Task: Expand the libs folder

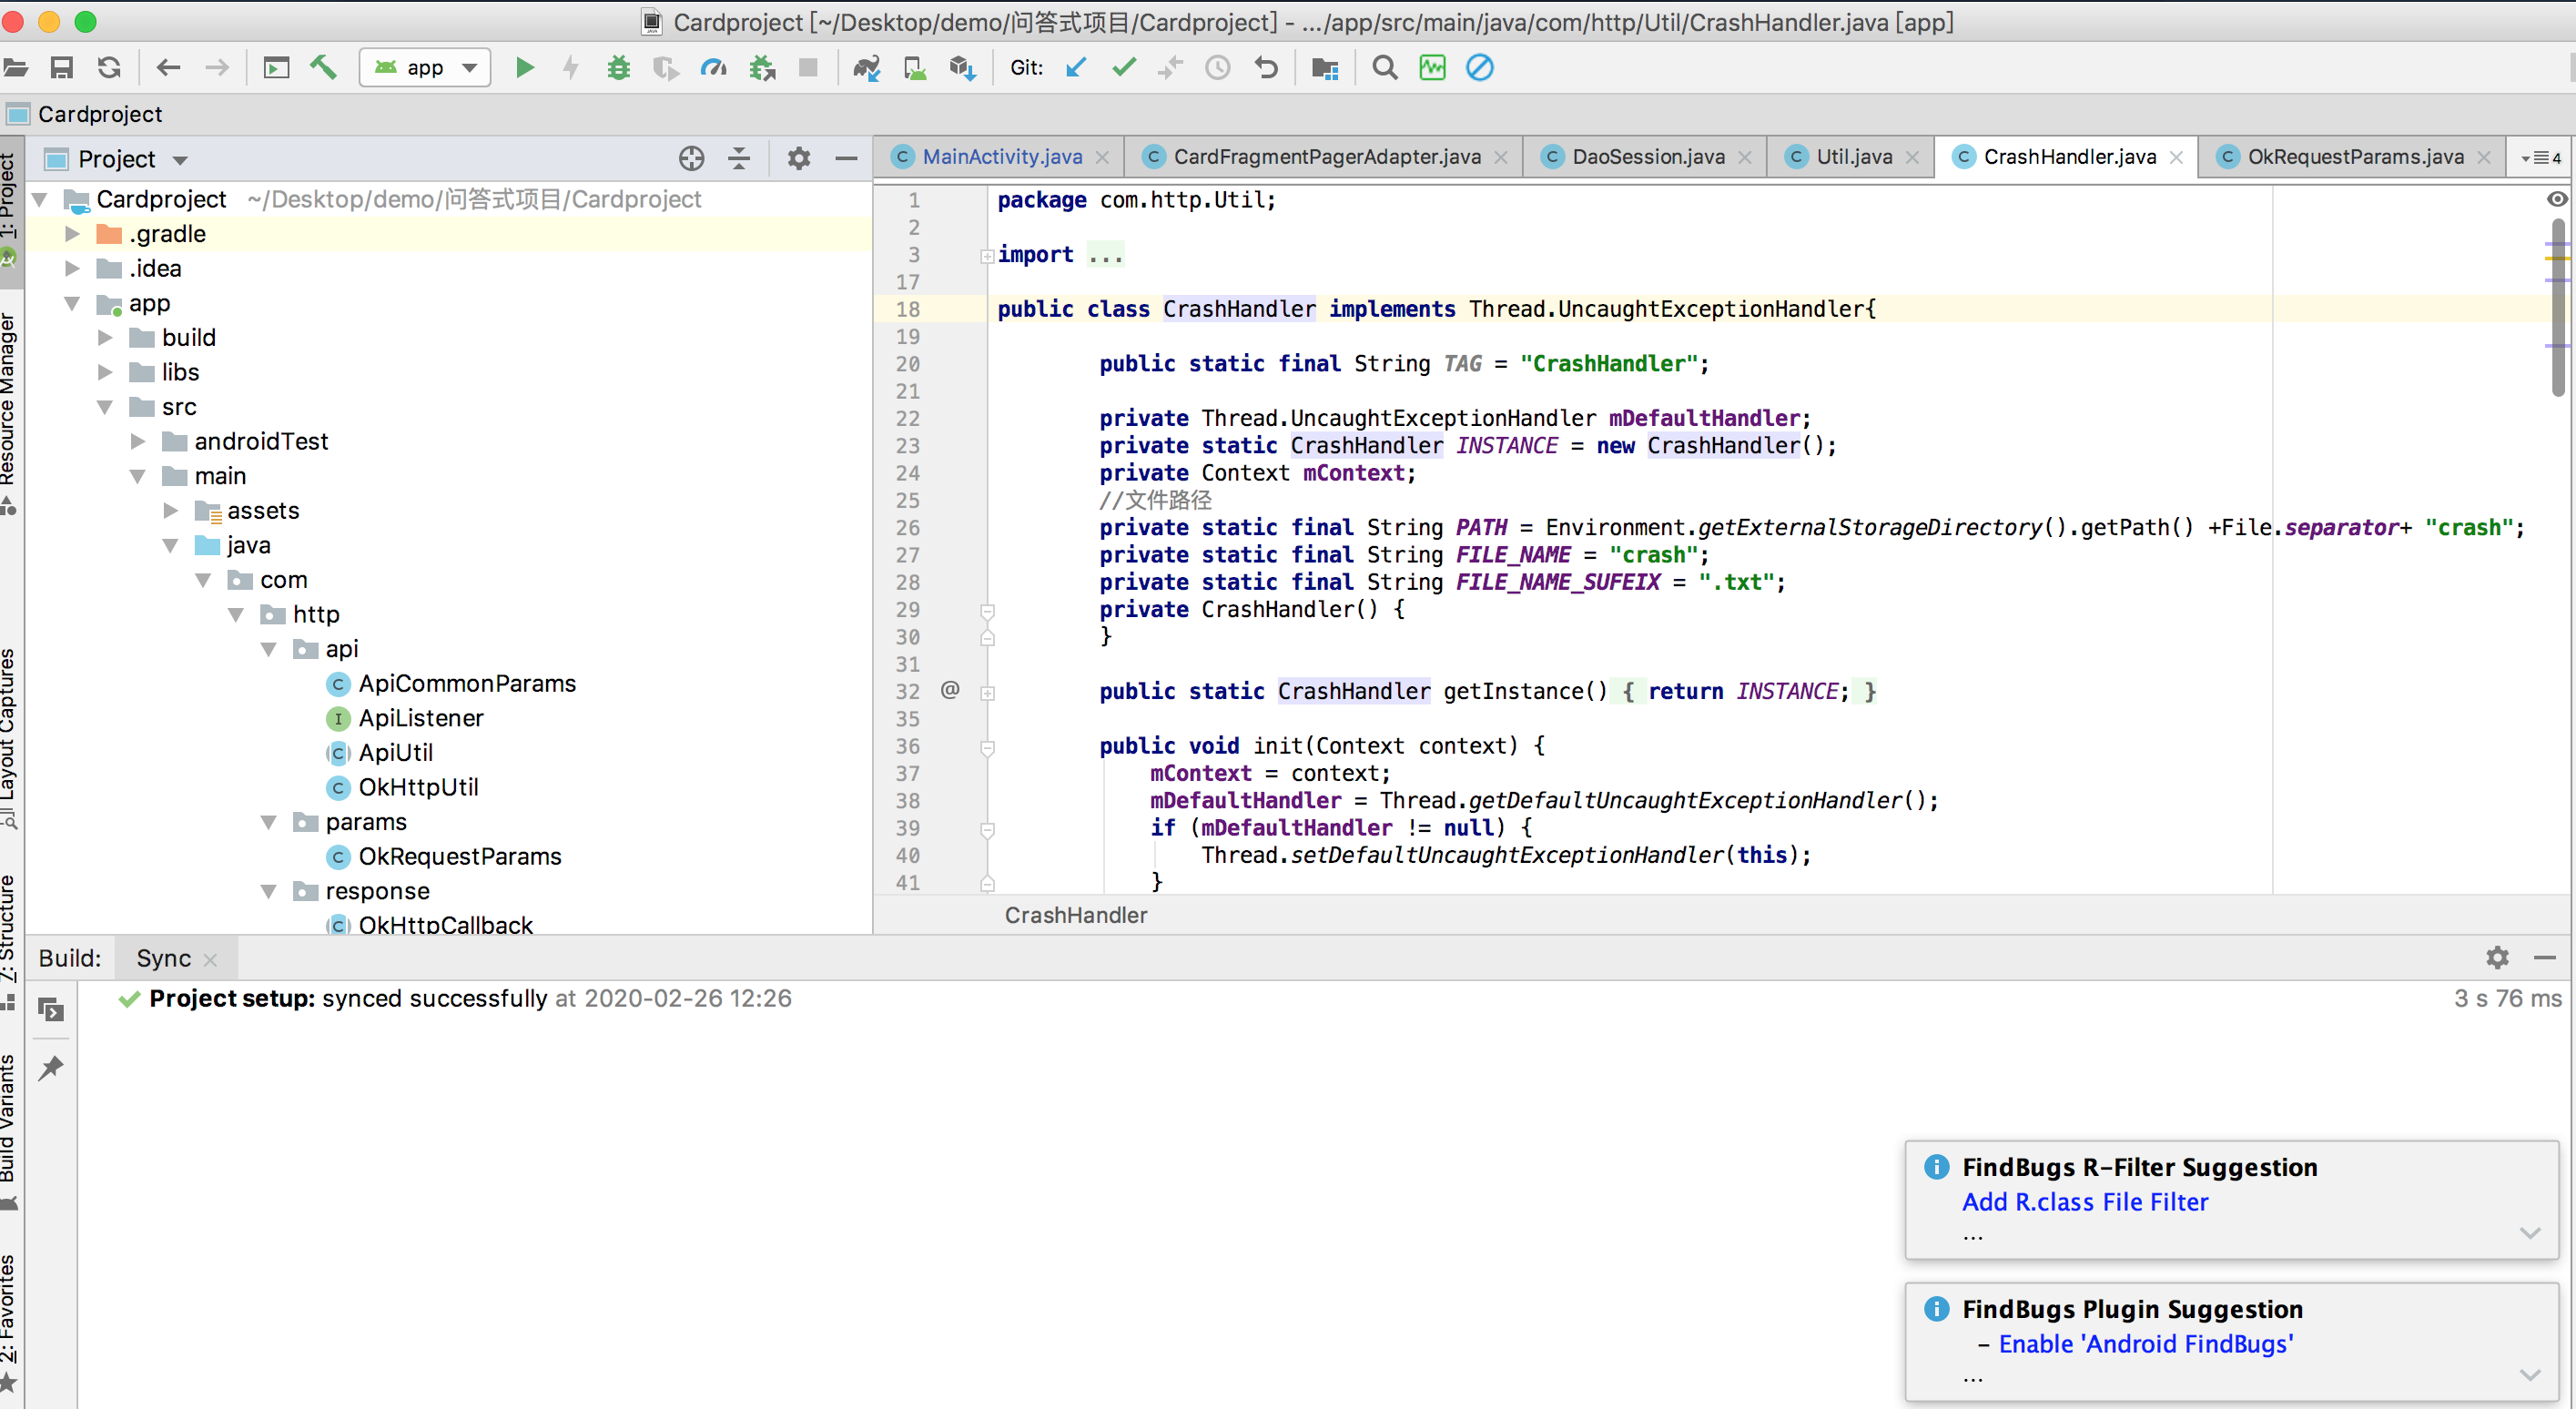Action: [x=105, y=372]
